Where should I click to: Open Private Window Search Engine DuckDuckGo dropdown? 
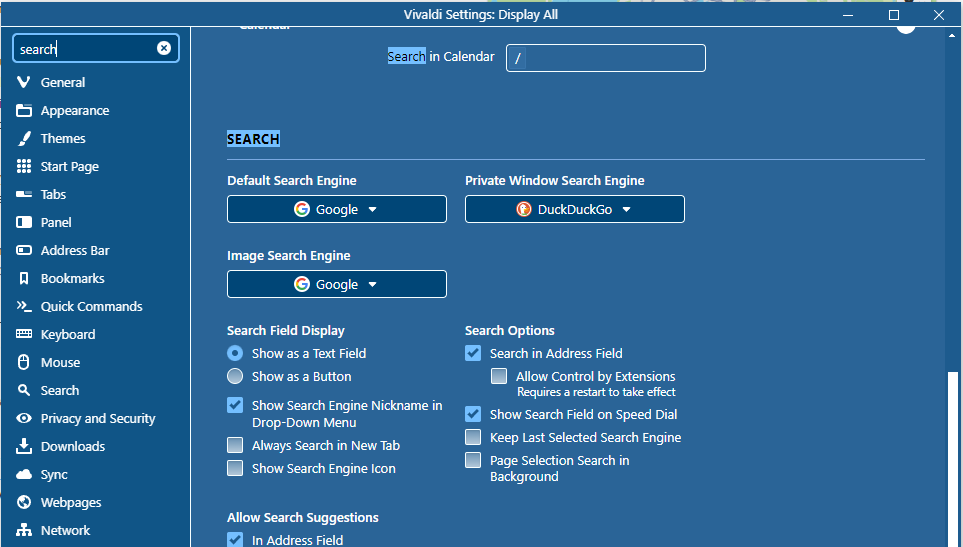574,209
